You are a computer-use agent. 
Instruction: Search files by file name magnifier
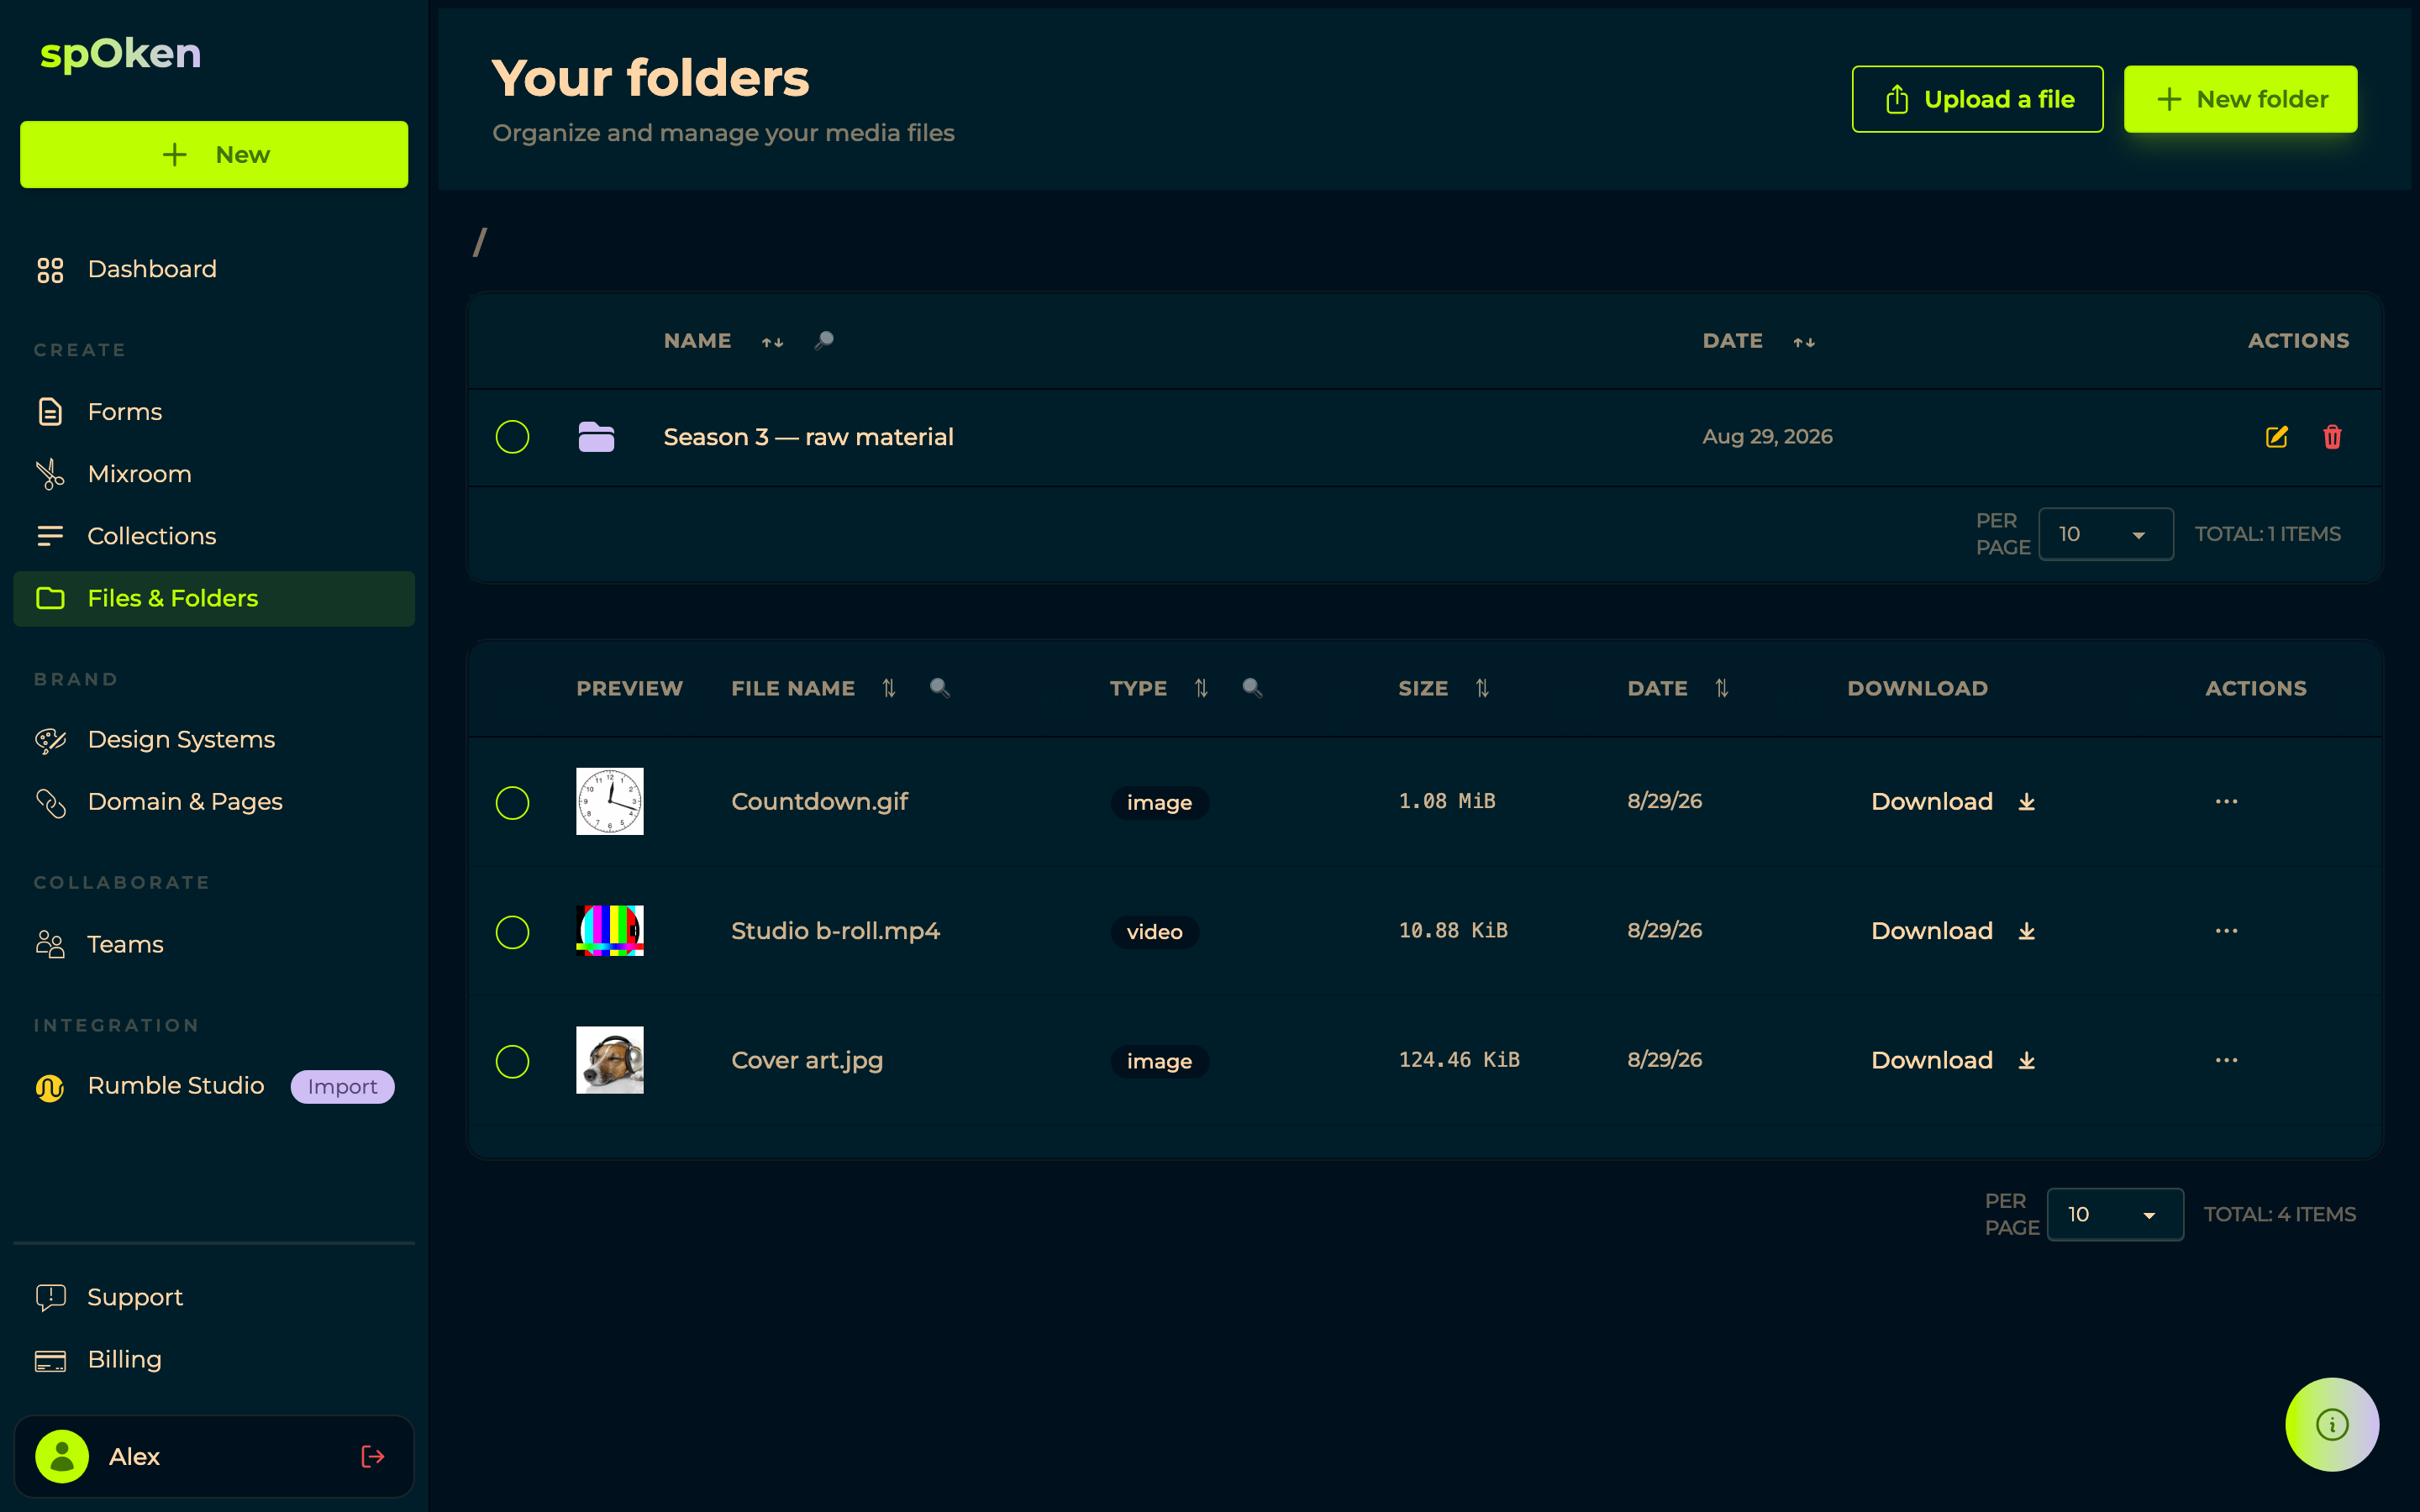[940, 688]
